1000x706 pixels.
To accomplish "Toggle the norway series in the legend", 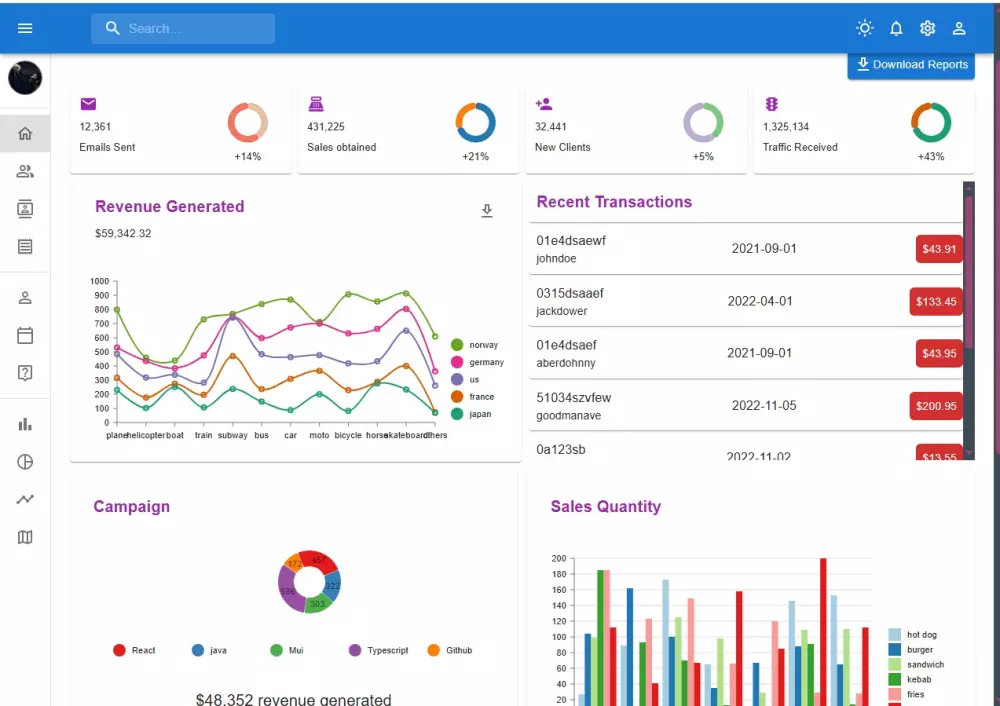I will point(472,345).
